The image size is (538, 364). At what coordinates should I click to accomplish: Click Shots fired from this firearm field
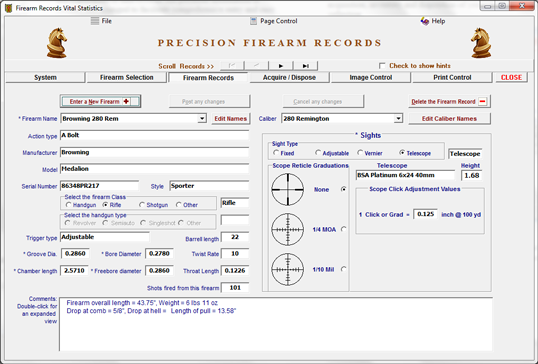pyautogui.click(x=235, y=288)
